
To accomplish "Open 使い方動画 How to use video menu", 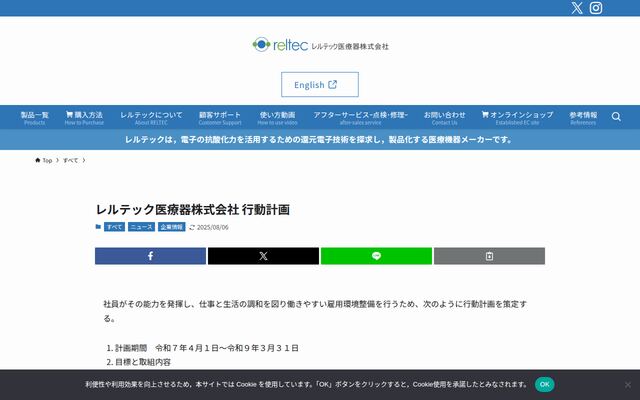I will tap(277, 118).
